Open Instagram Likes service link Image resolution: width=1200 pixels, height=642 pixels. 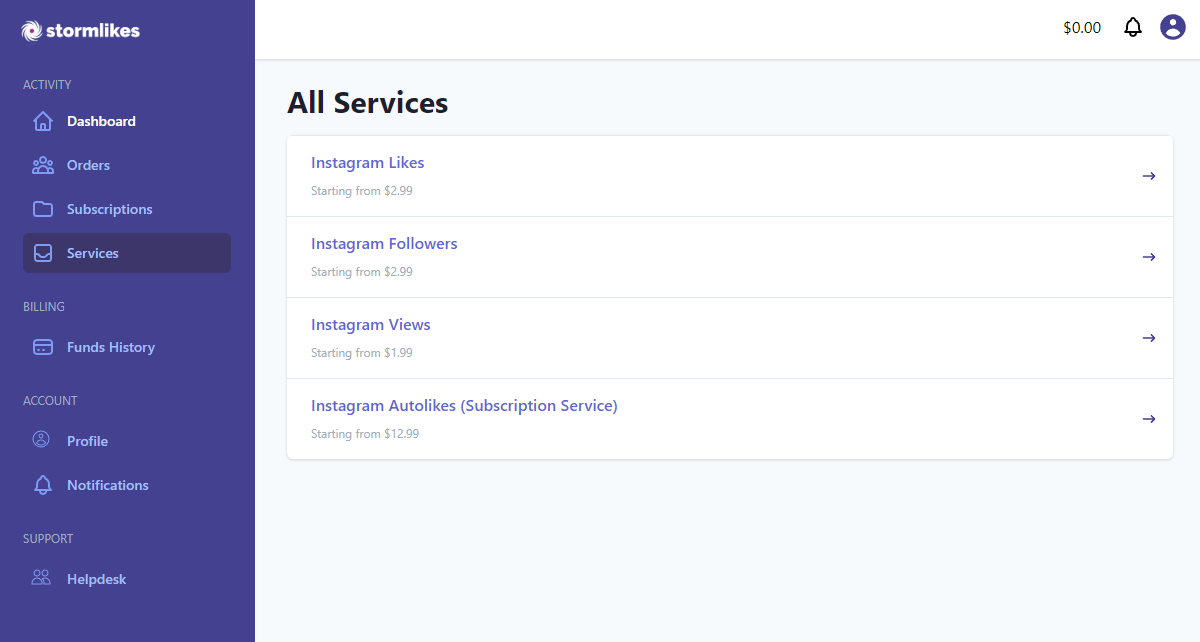[367, 163]
